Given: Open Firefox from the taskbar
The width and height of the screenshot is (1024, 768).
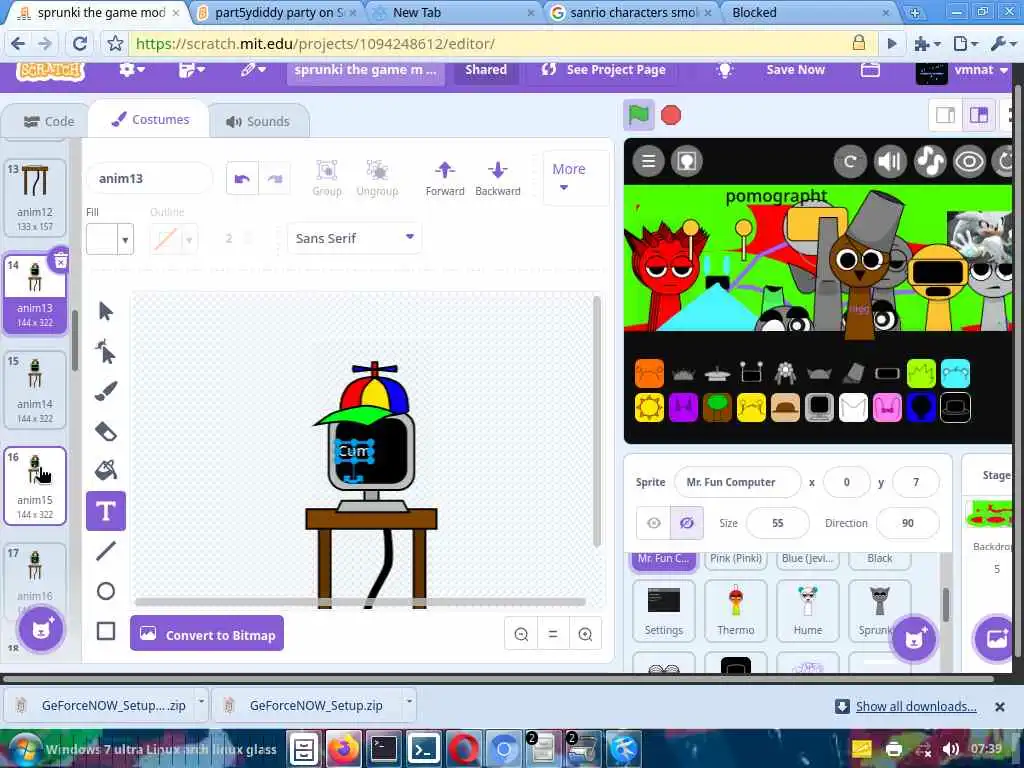Looking at the screenshot, I should tap(344, 748).
